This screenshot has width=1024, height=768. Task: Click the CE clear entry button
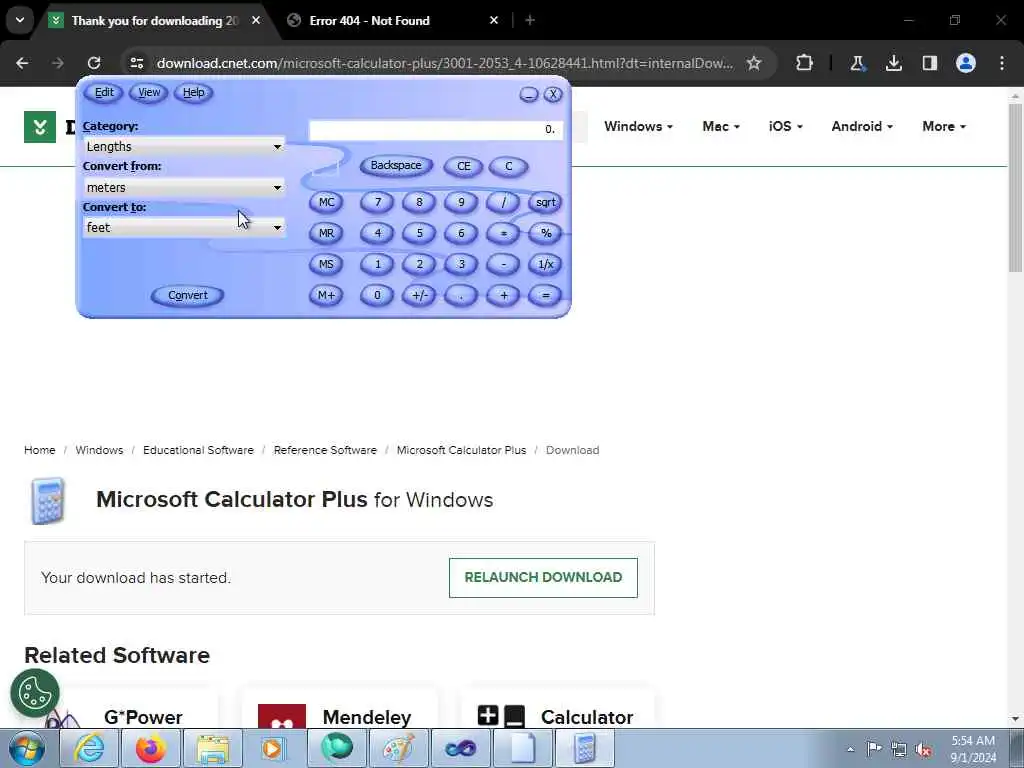463,166
